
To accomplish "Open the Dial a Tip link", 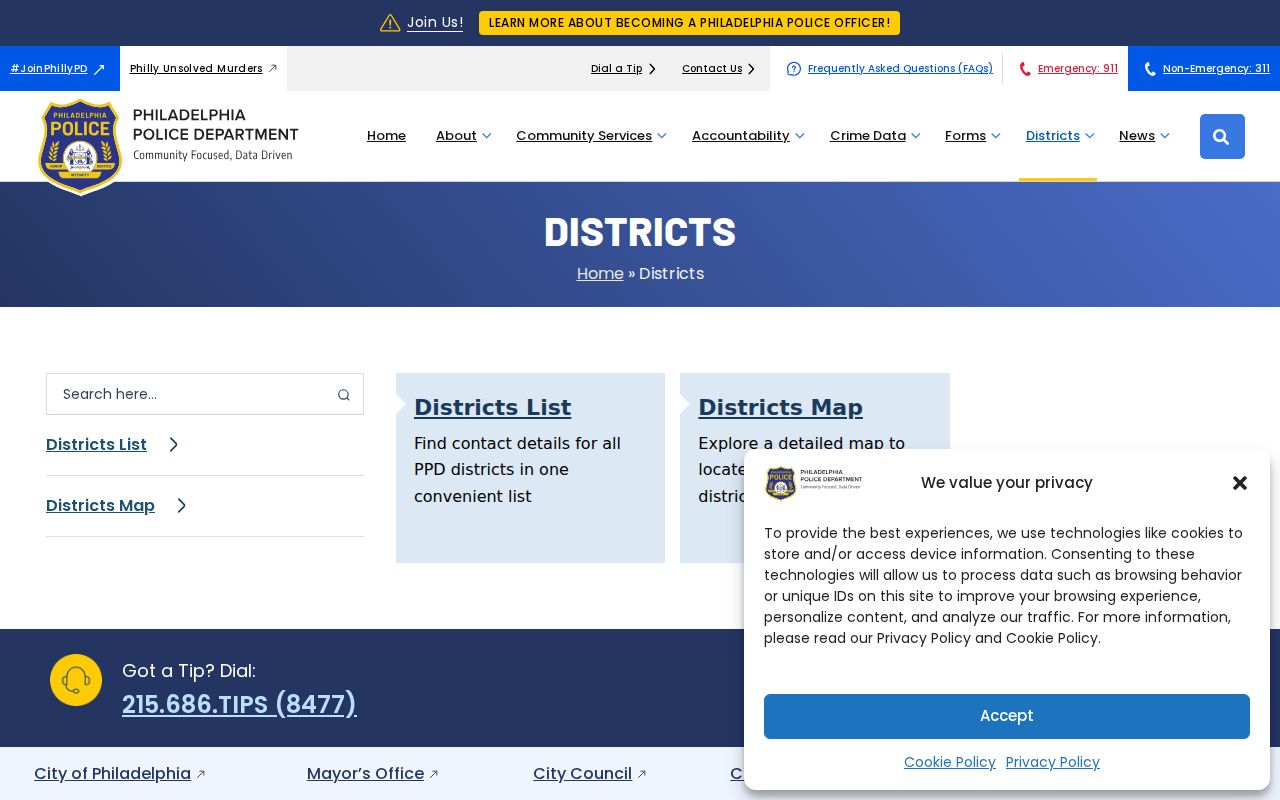I will coord(616,69).
